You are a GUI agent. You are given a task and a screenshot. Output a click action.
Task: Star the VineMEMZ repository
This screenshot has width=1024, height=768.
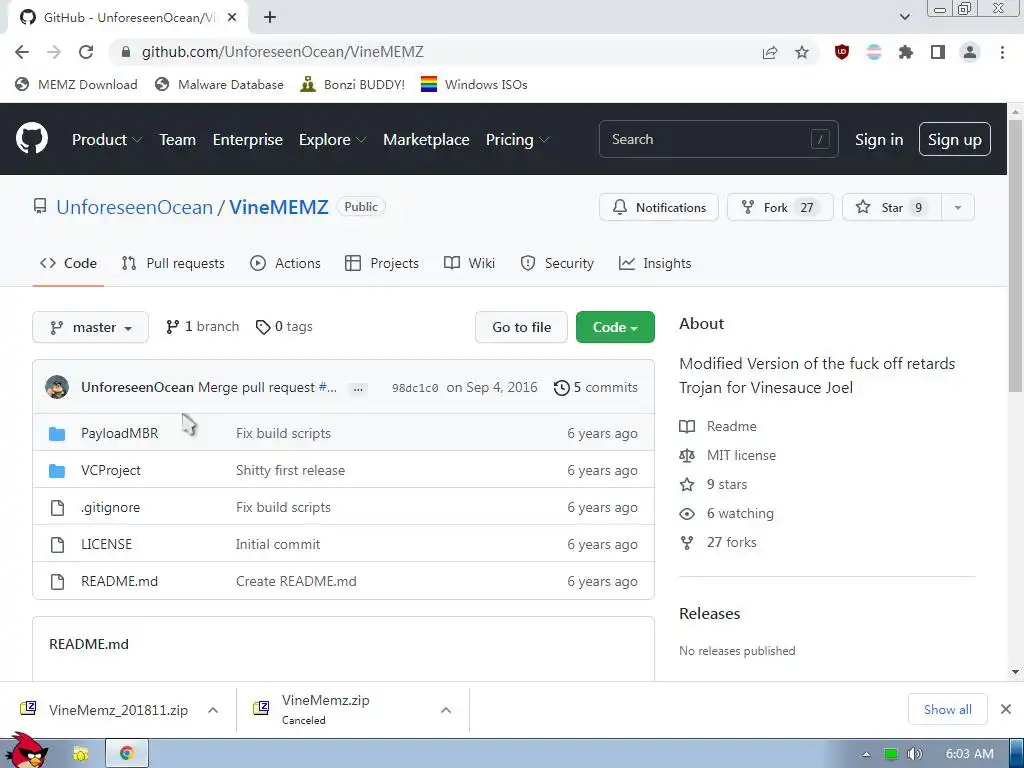[891, 208]
